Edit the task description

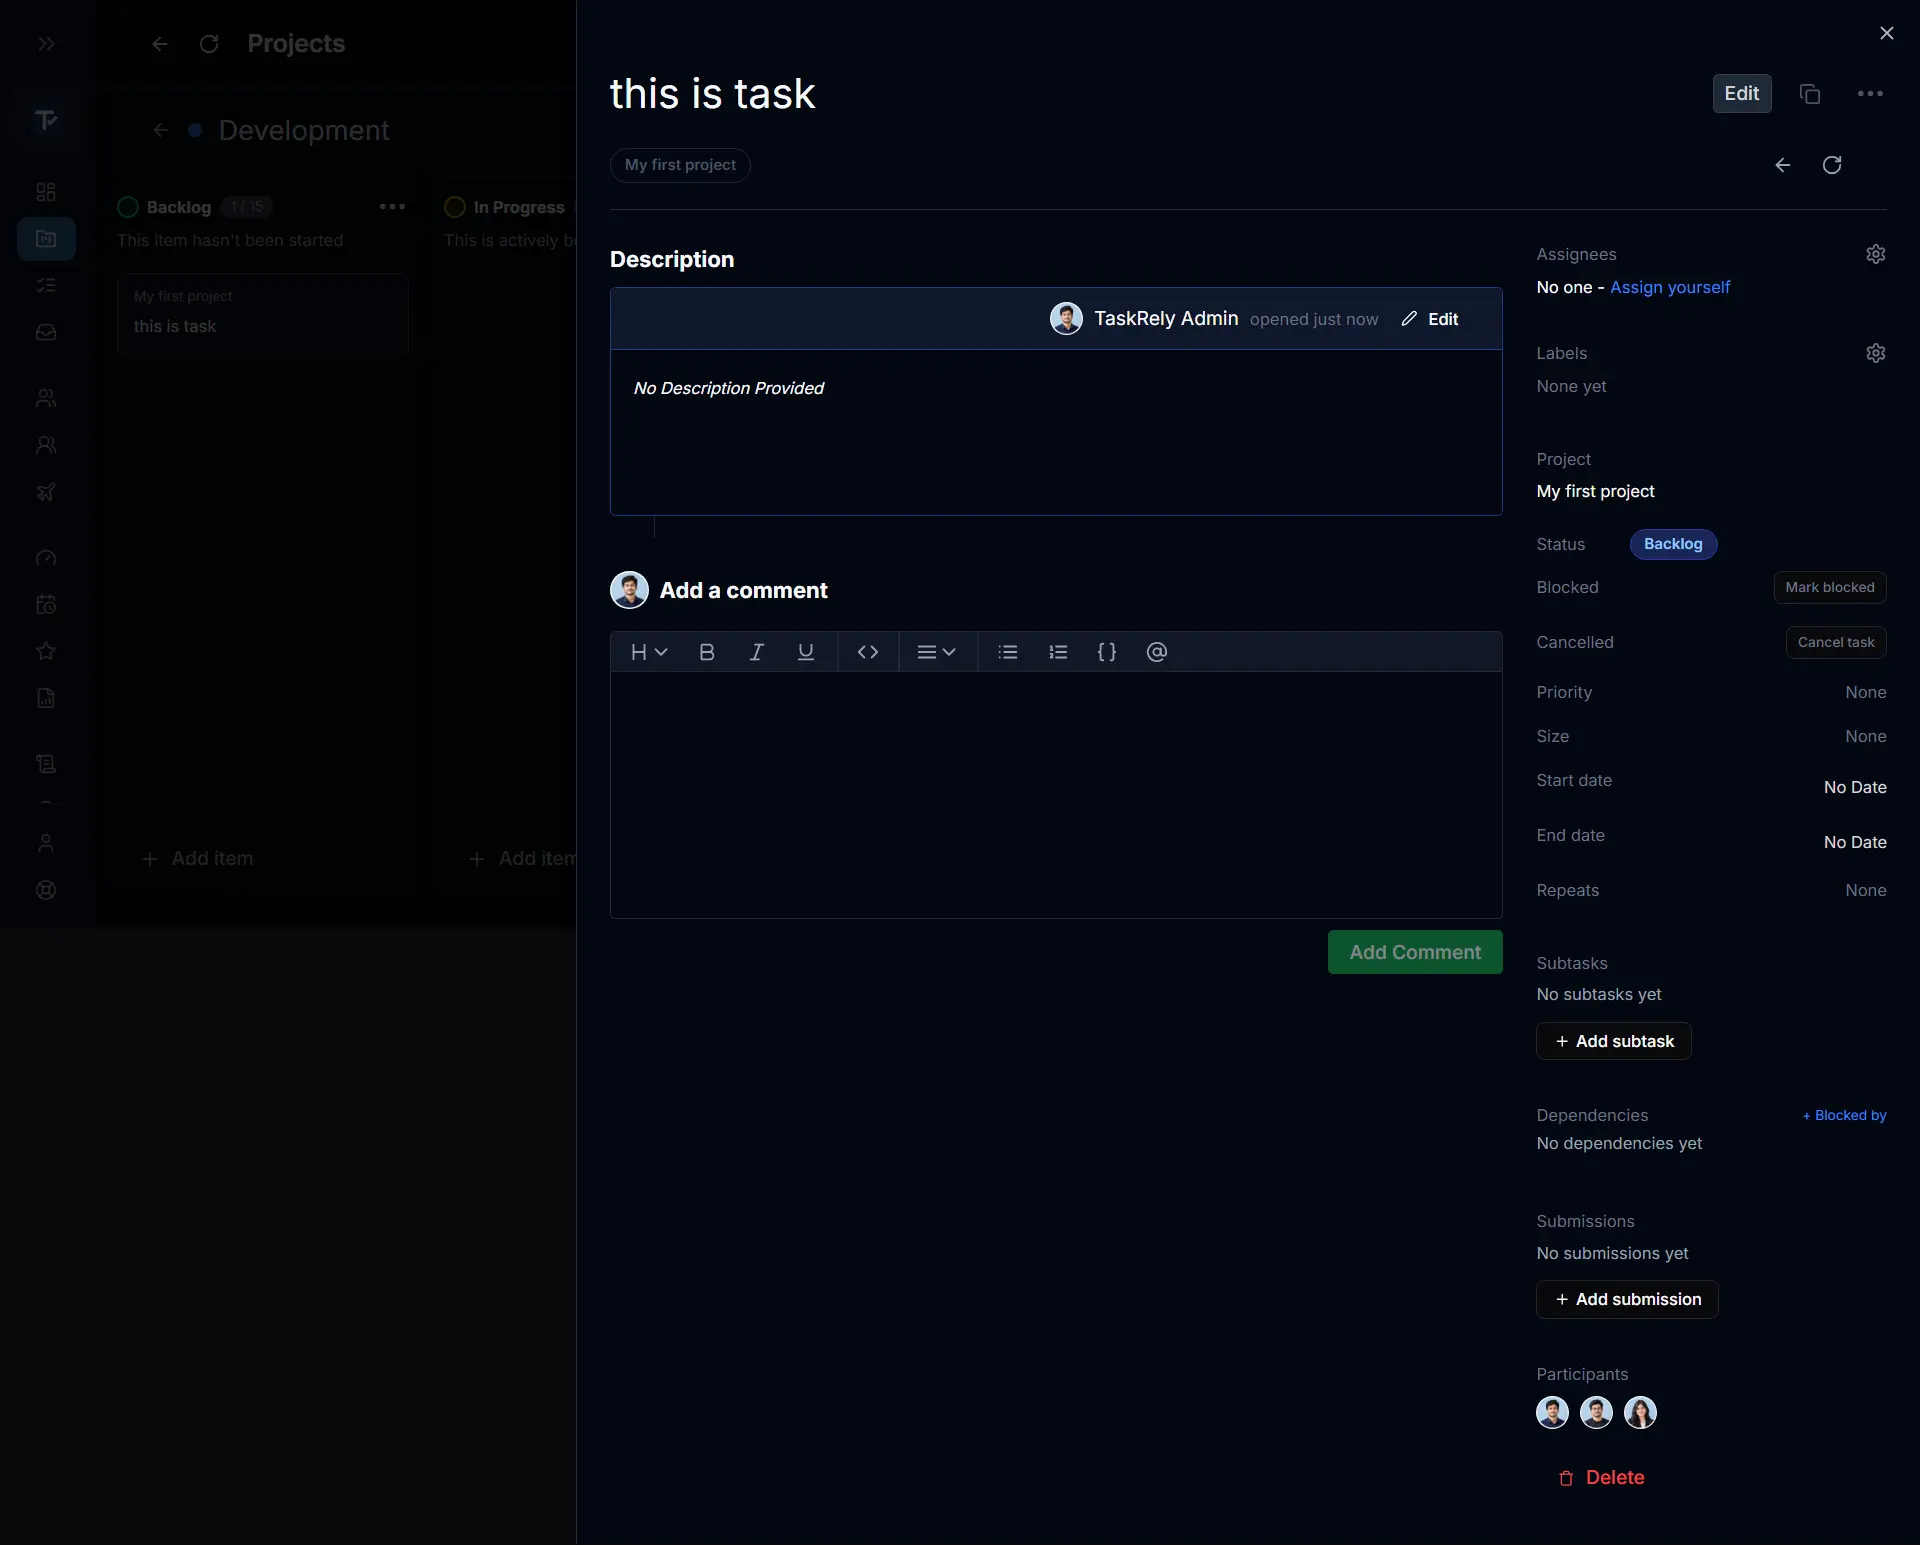point(1430,319)
